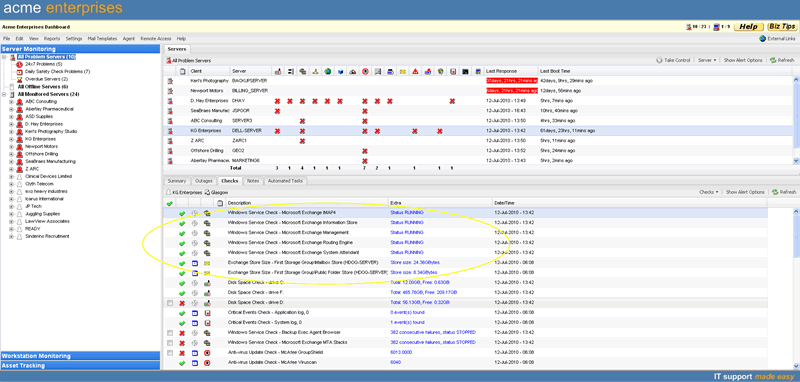Screen dimensions: 800x382
Task: Click white person icon next to JP Tech
Action: pos(19,207)
